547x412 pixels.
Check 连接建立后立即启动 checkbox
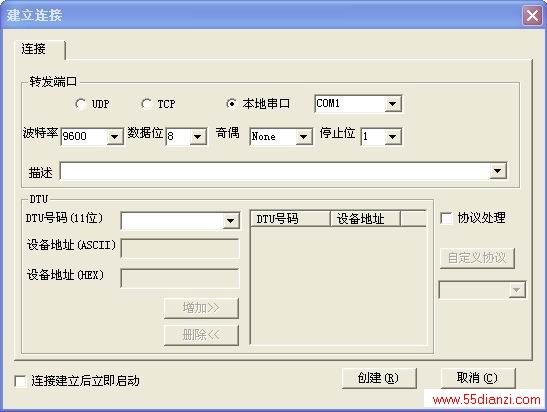[20, 381]
